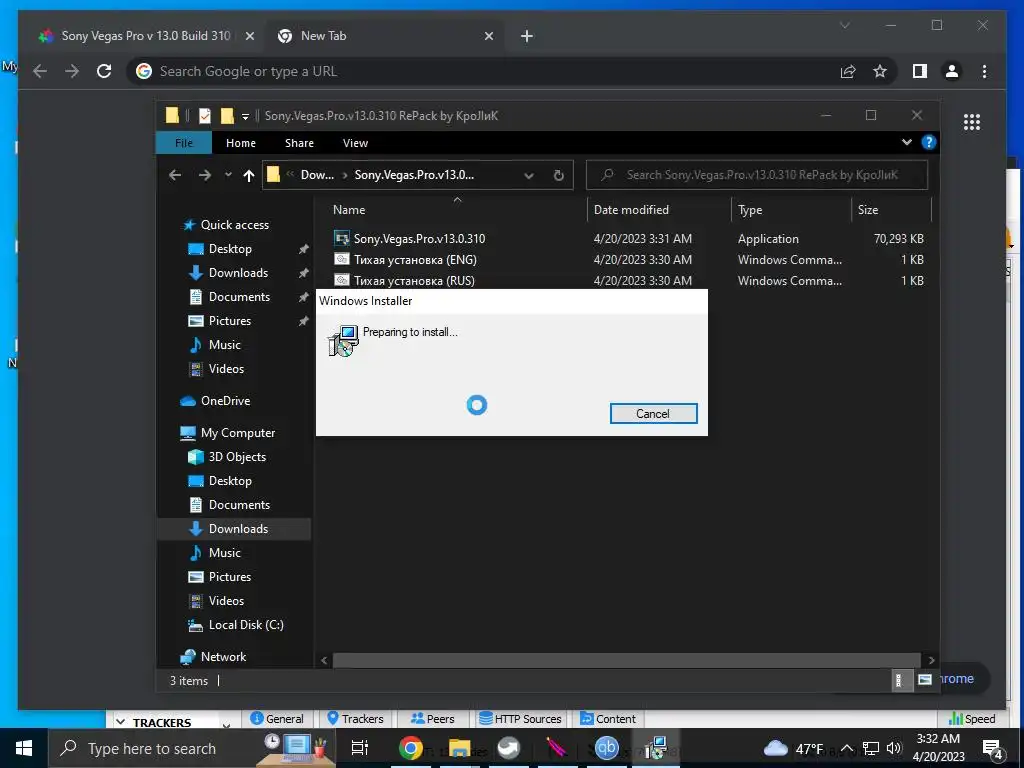1024x768 pixels.
Task: Sort files by Type column
Action: pyautogui.click(x=750, y=210)
